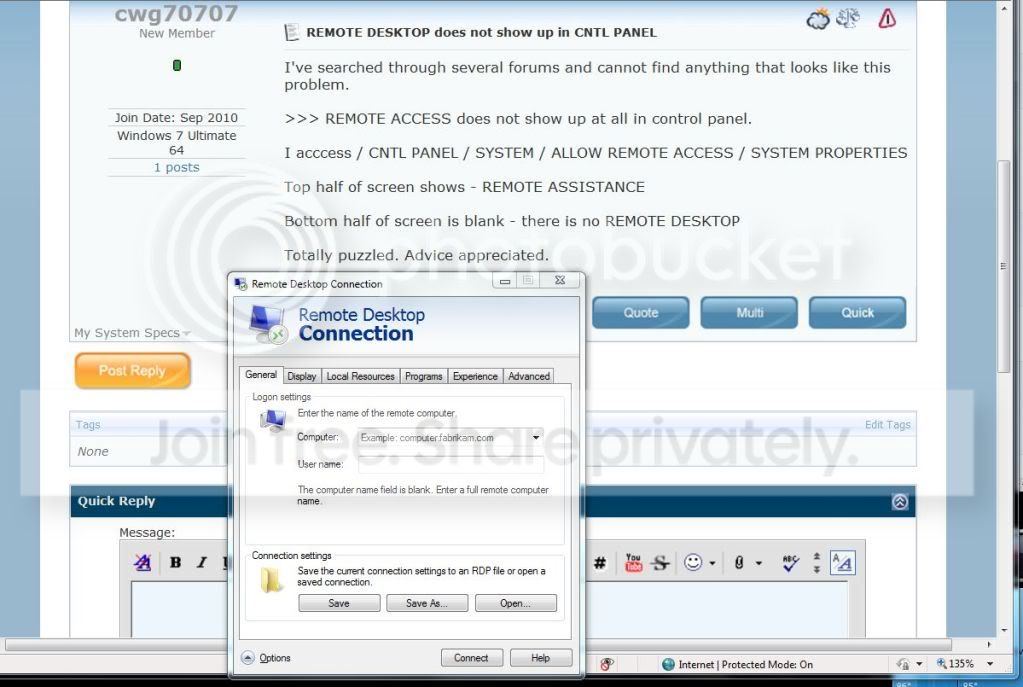Click the "Join Date: Sep 2010" text
1023x687 pixels.
pos(176,117)
